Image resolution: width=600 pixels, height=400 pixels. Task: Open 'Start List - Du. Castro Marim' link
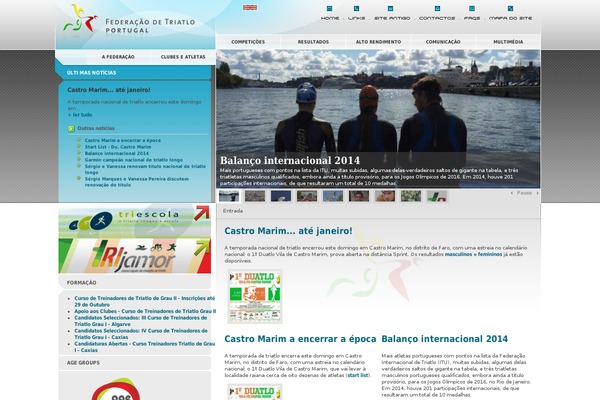pos(118,147)
